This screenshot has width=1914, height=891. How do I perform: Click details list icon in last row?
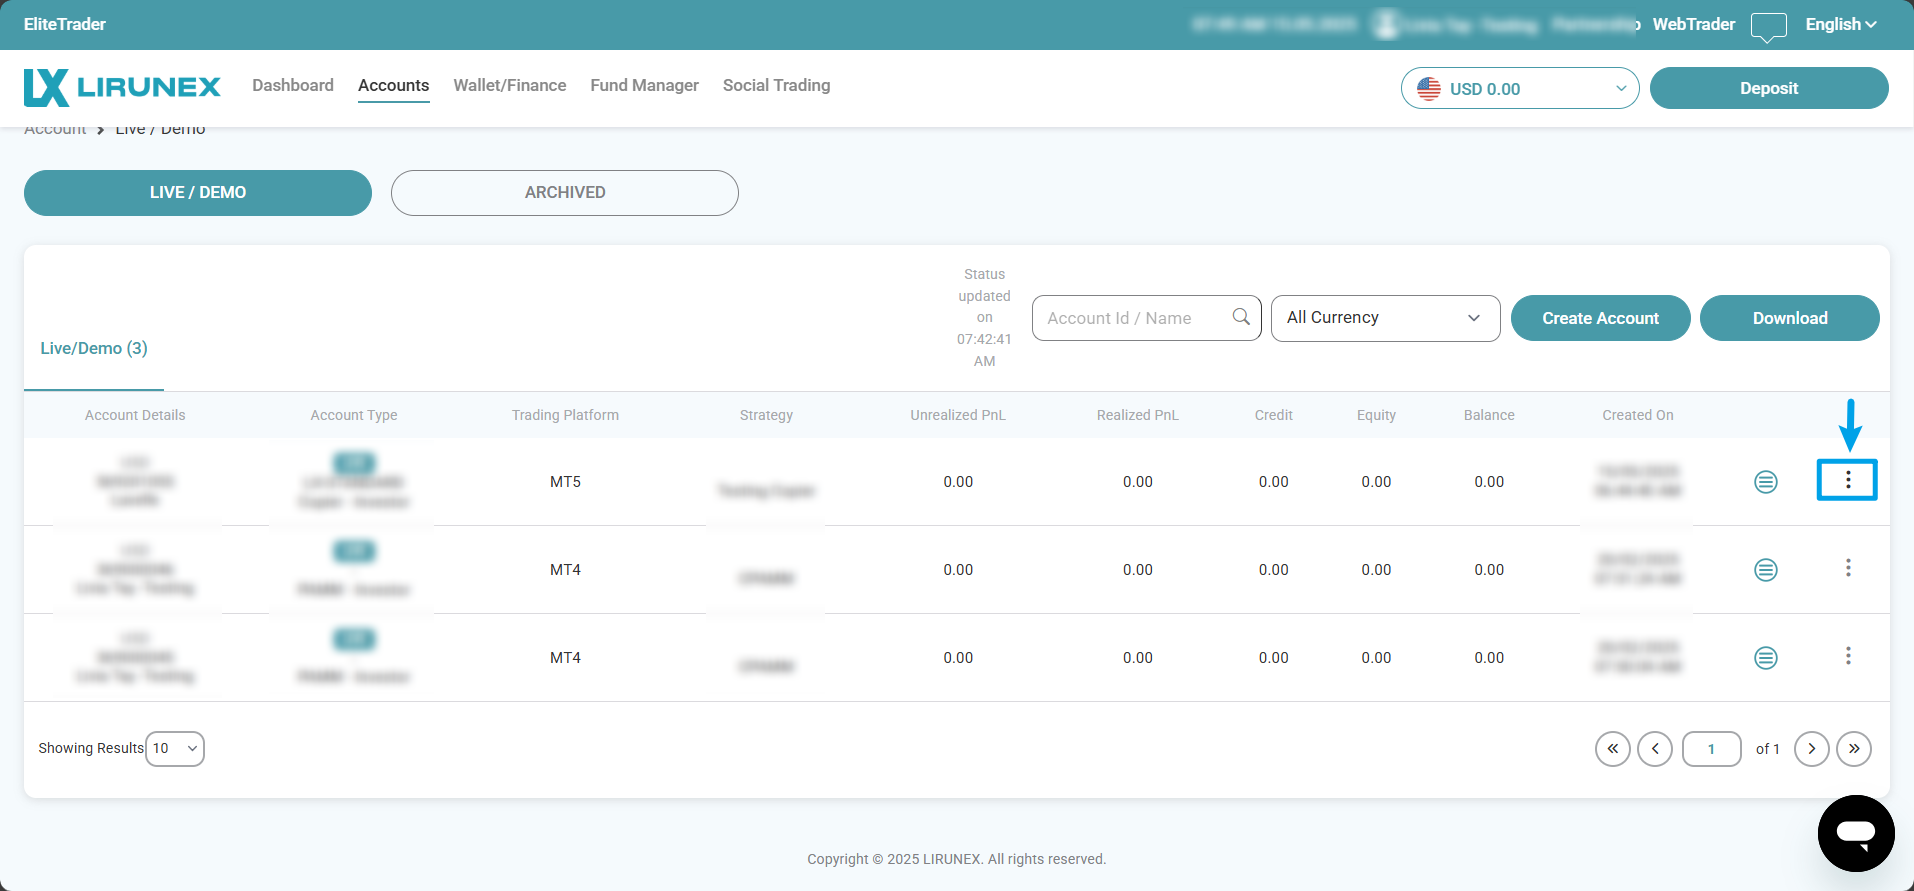coord(1765,658)
